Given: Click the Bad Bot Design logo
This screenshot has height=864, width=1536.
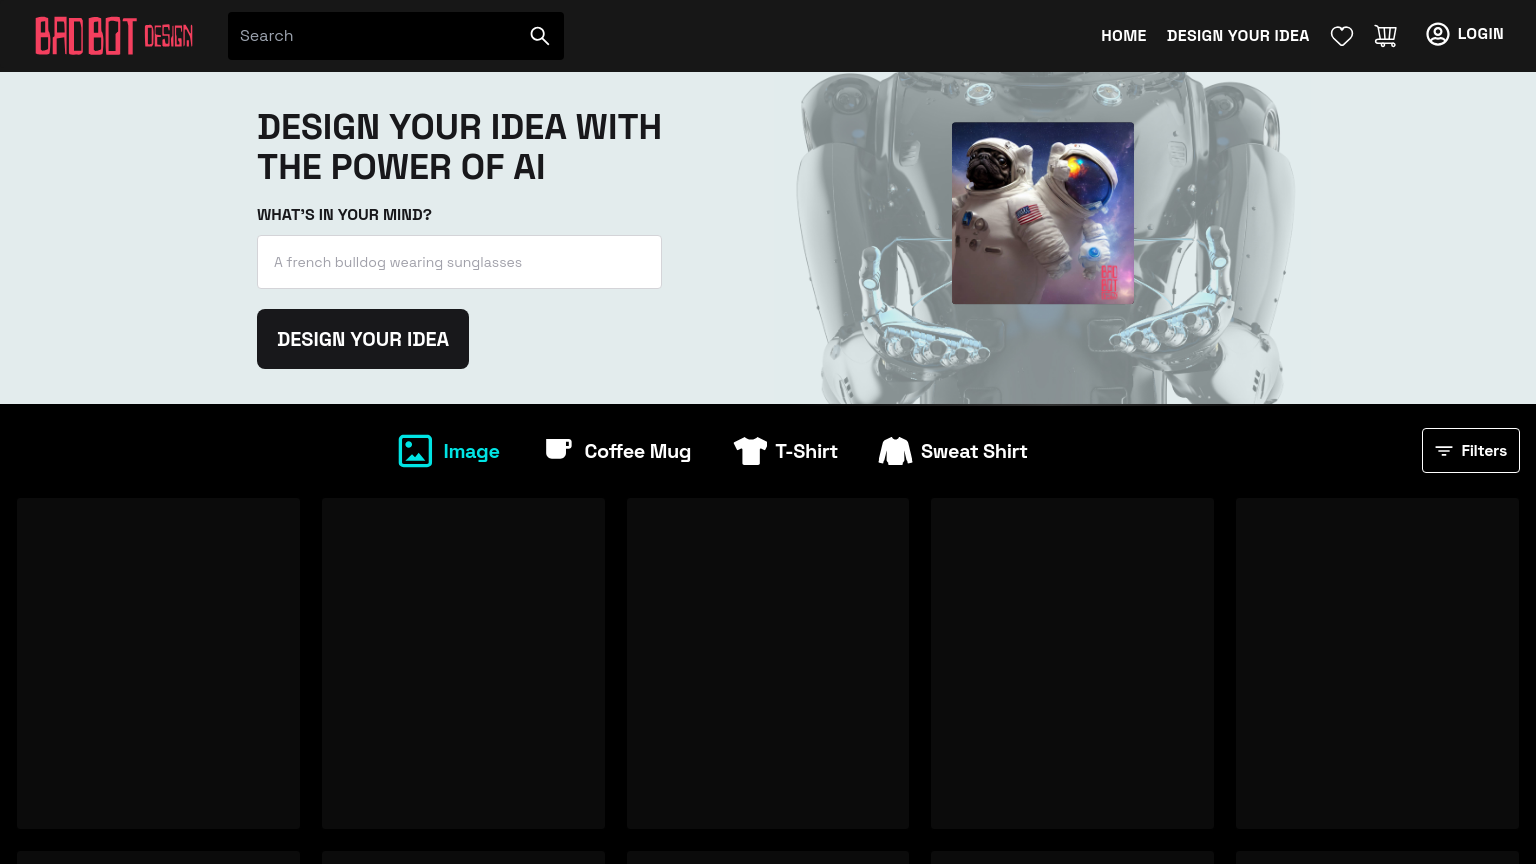Looking at the screenshot, I should (x=114, y=36).
